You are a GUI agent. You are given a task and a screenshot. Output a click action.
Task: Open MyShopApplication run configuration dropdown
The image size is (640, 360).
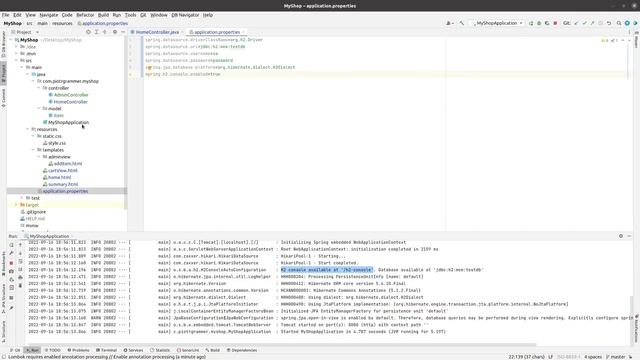point(498,23)
